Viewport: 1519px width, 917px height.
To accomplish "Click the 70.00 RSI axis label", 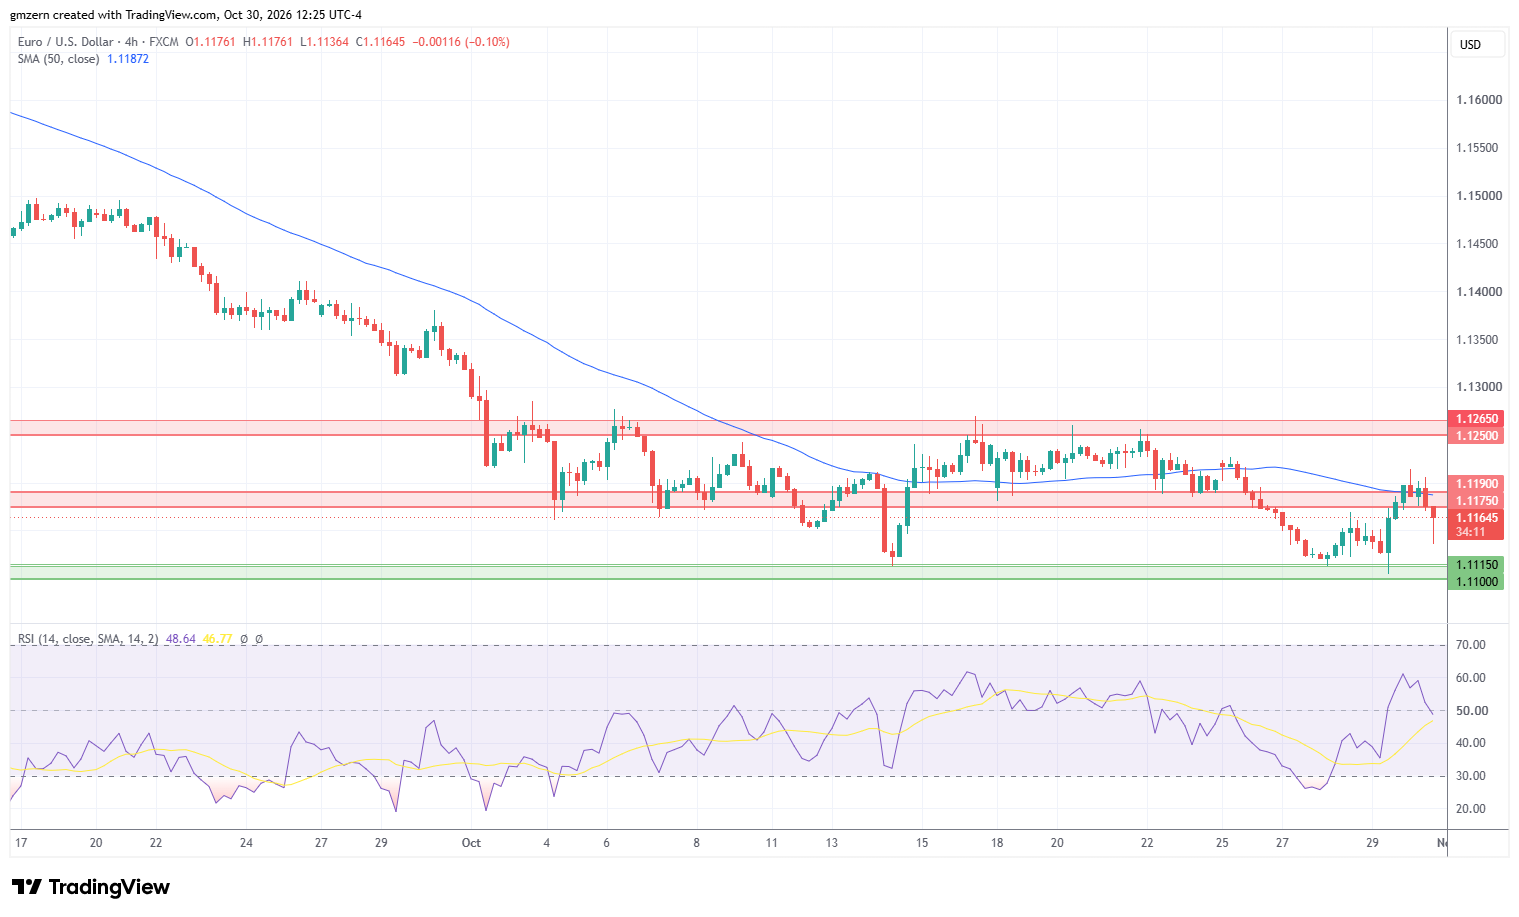I will coord(1471,645).
